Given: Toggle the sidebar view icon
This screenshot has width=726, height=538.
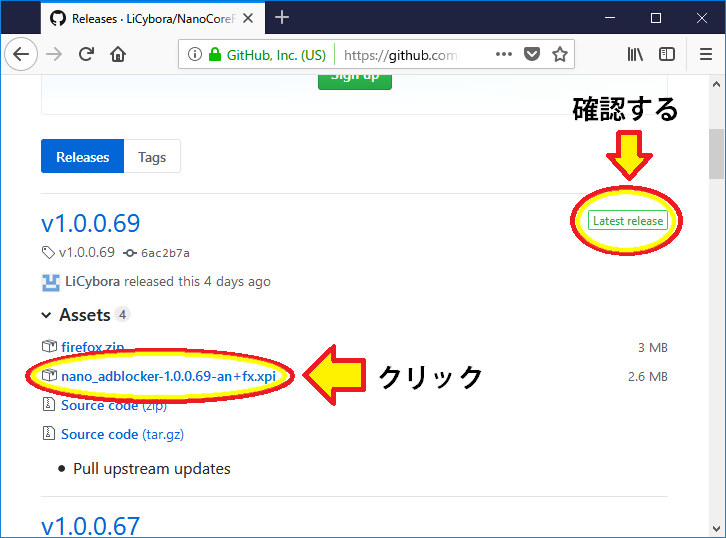Looking at the screenshot, I should pos(667,54).
